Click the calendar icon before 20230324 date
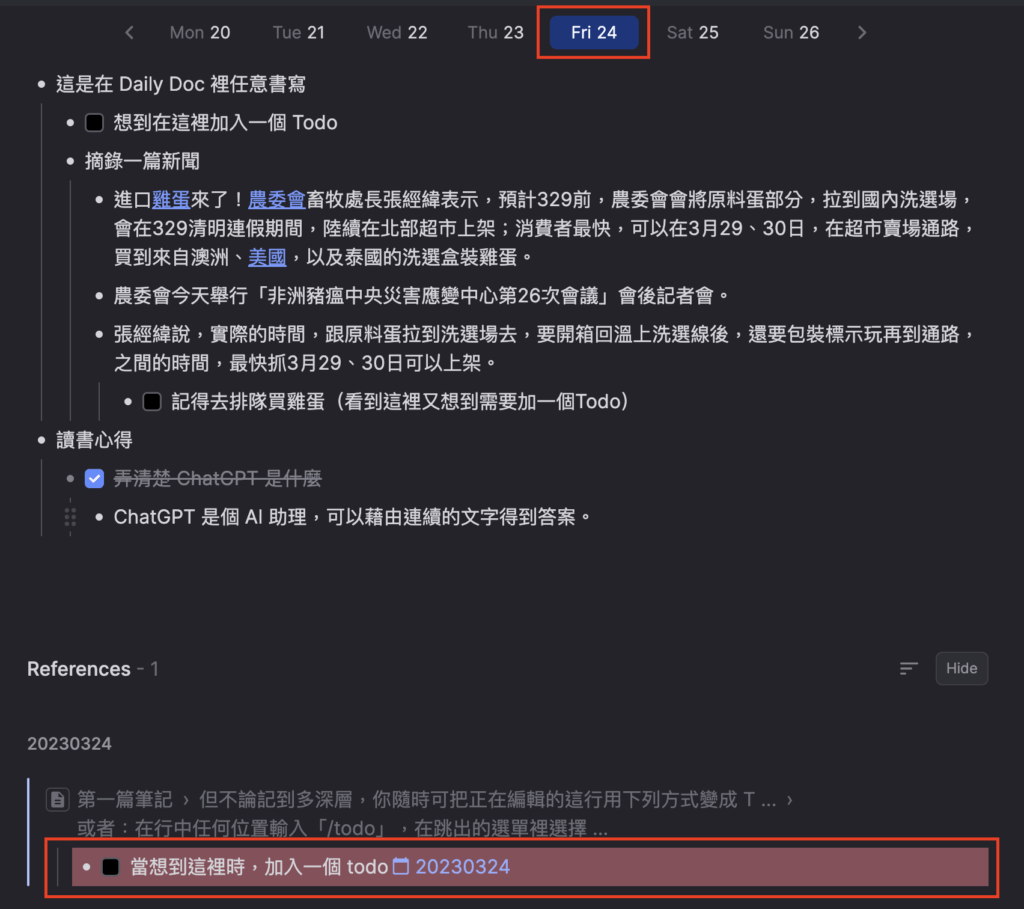This screenshot has height=909, width=1024. (x=401, y=866)
